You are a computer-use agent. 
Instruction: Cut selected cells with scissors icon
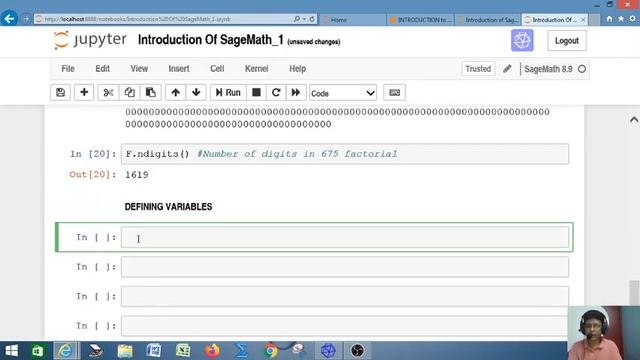coord(108,93)
